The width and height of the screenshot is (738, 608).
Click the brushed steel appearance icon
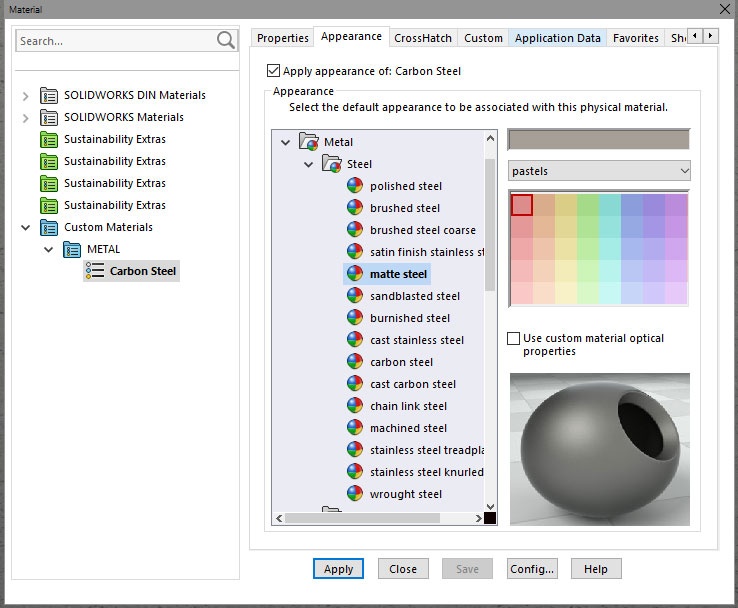(355, 208)
